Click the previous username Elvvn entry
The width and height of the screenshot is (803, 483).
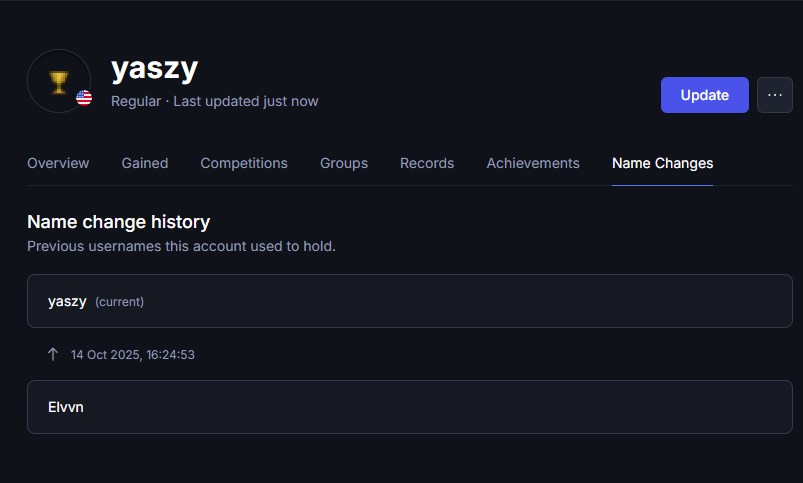tap(66, 407)
